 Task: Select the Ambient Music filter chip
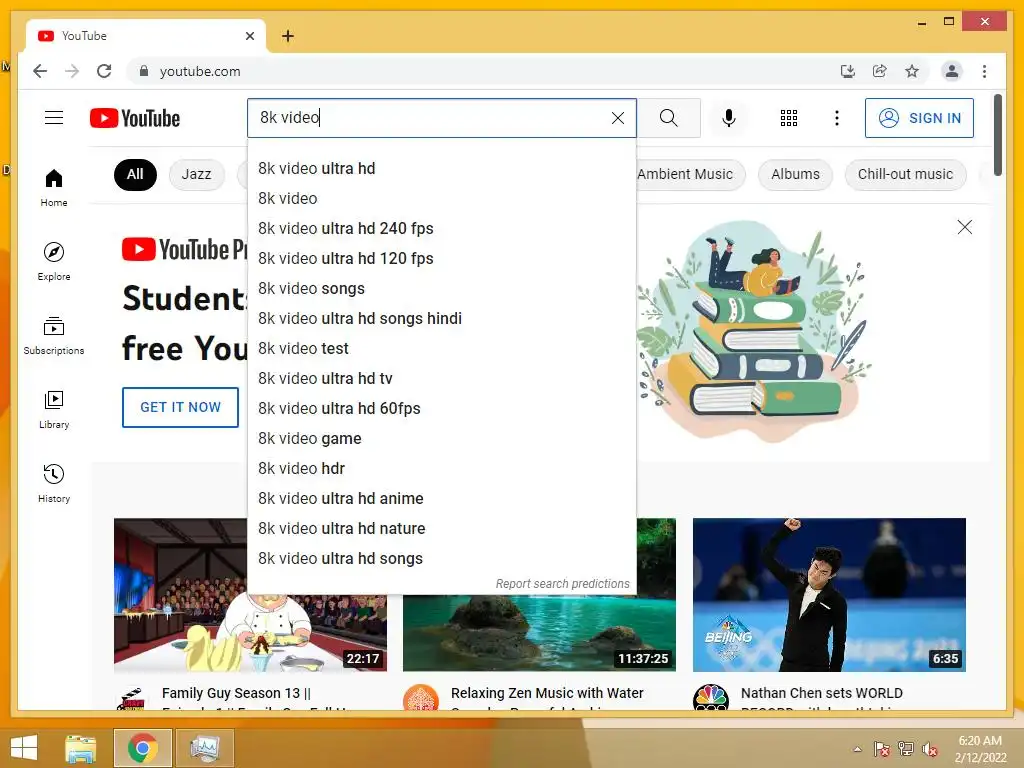690,174
